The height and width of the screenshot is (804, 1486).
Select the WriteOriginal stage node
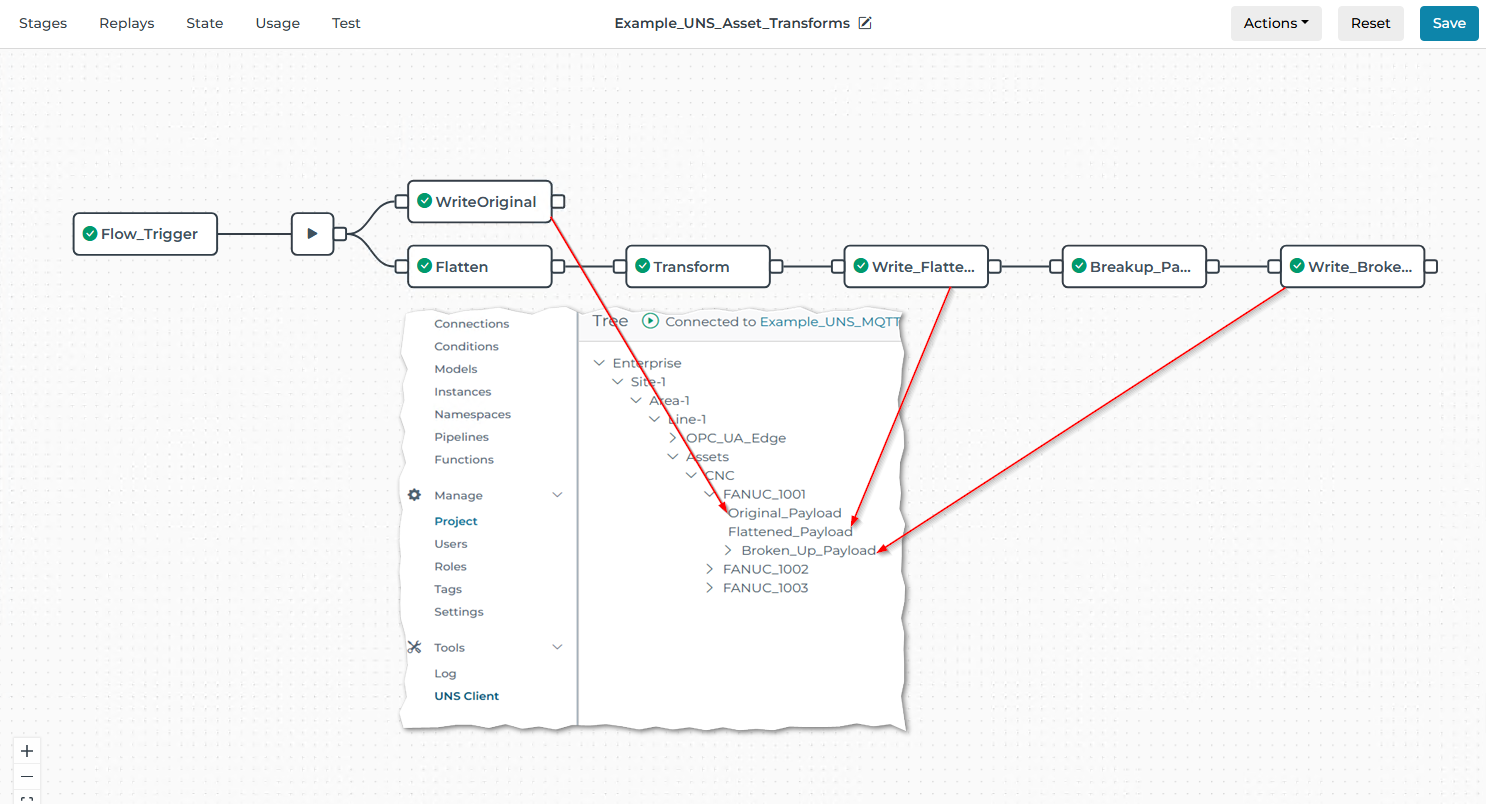point(480,201)
